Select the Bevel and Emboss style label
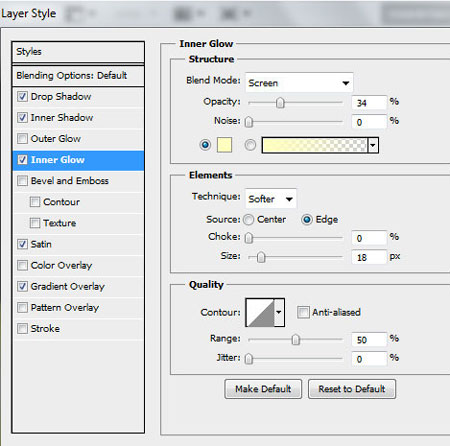Viewport: 450px width, 446px height. click(x=70, y=181)
